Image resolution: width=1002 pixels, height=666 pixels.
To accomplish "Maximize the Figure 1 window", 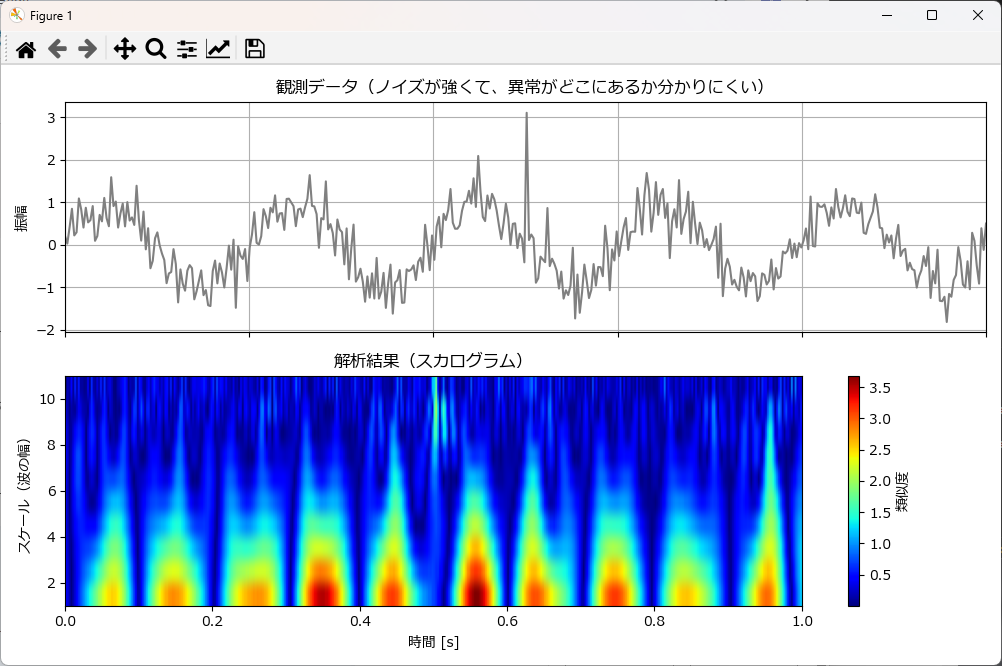I will (931, 15).
